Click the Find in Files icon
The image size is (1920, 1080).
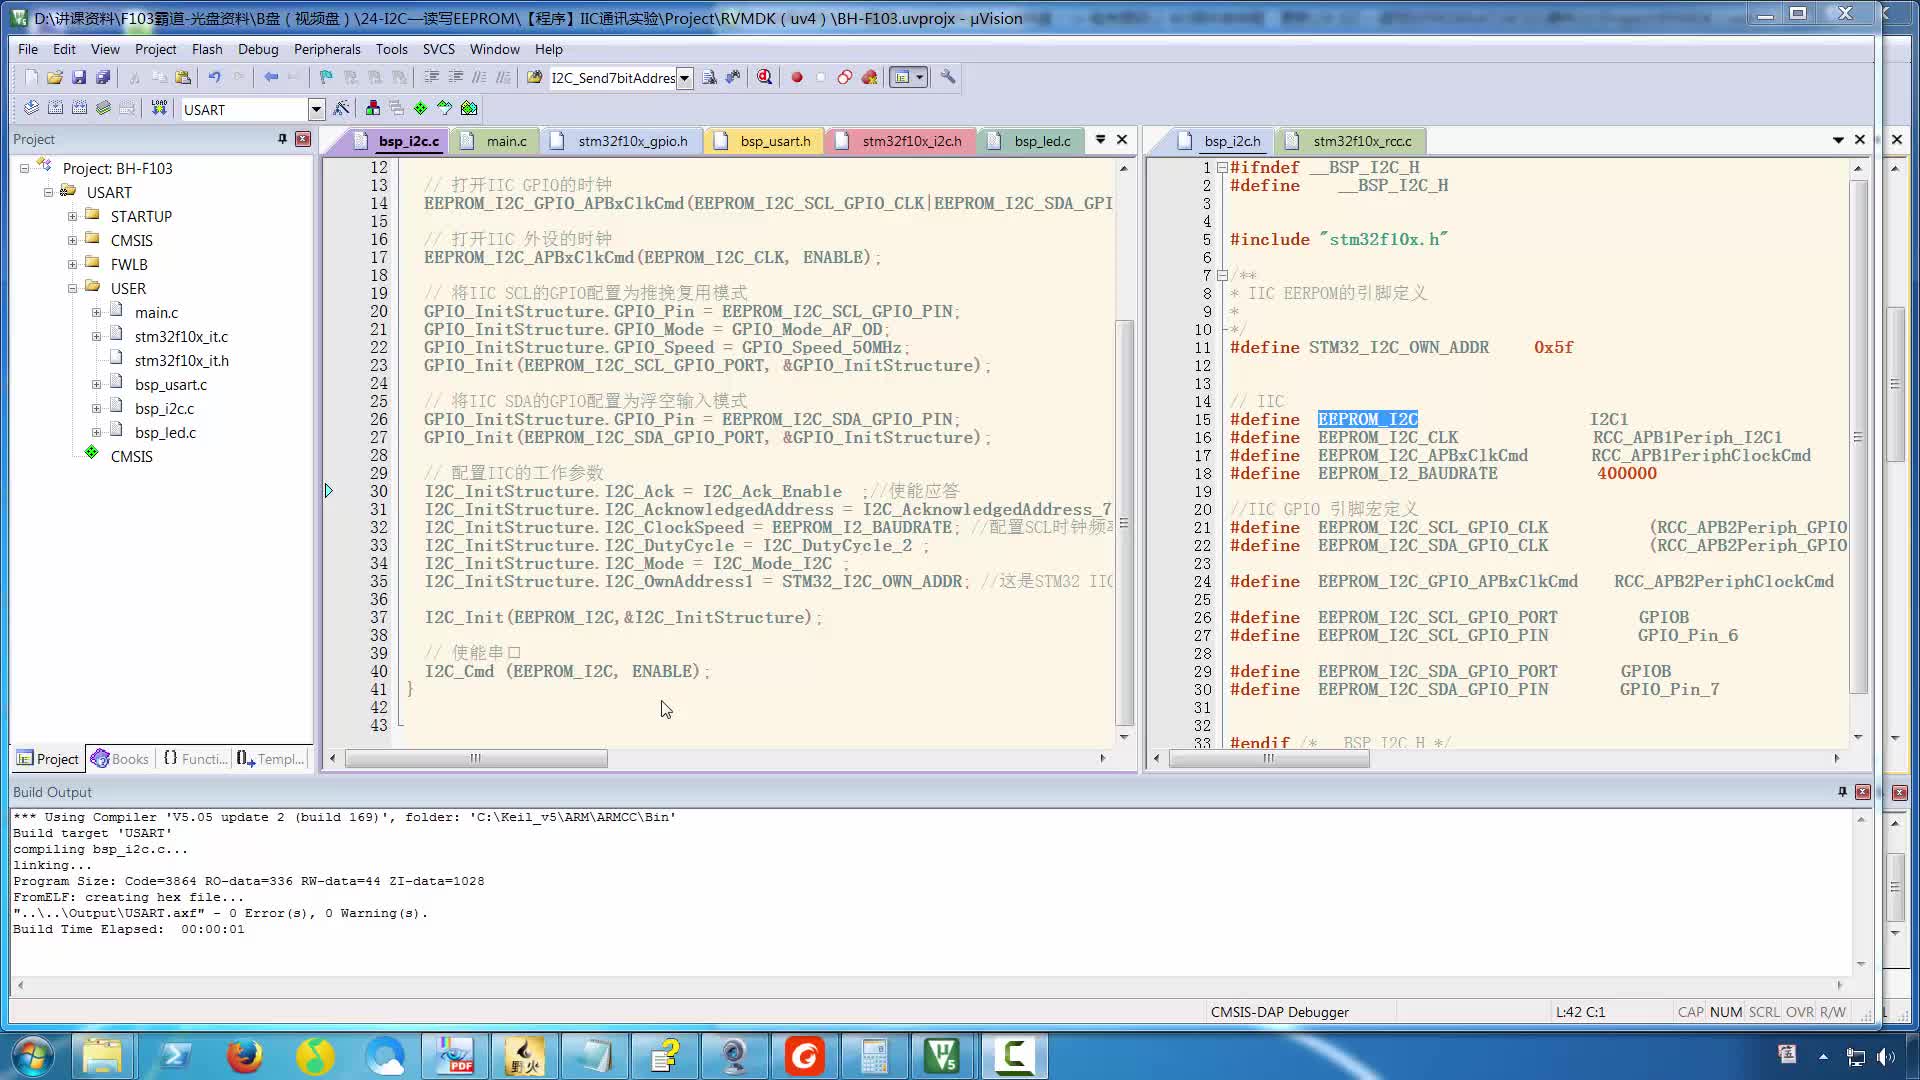coord(534,77)
